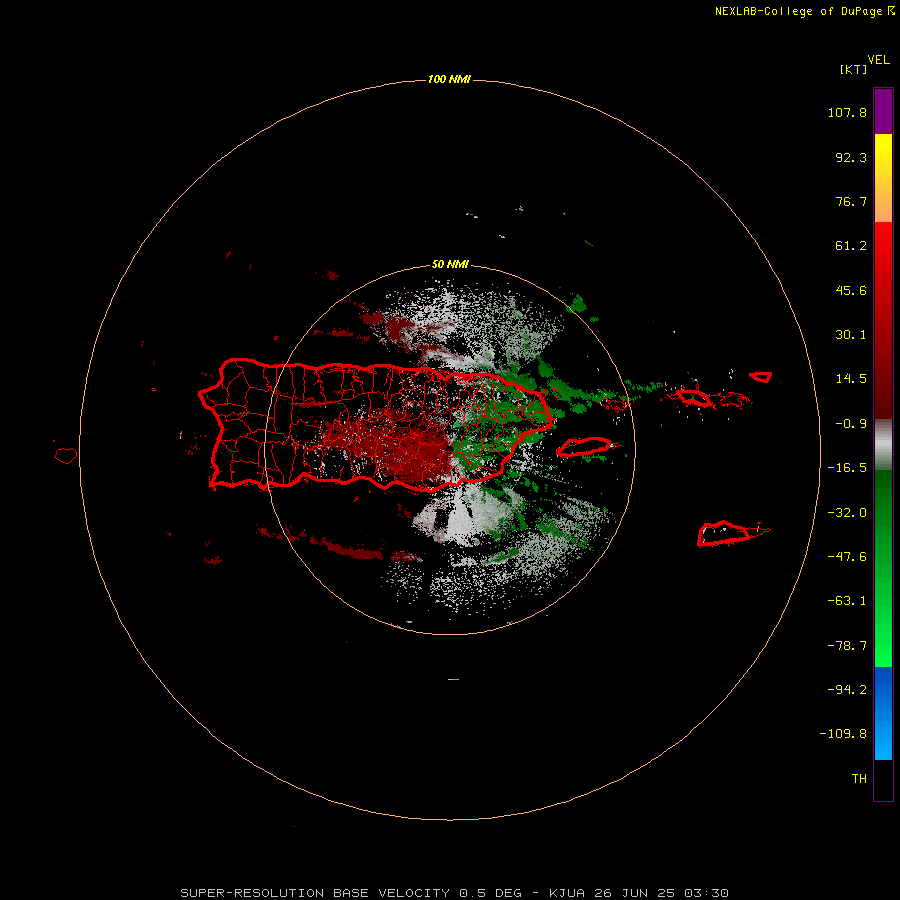Click the 50 NMI range ring label

coord(450,265)
